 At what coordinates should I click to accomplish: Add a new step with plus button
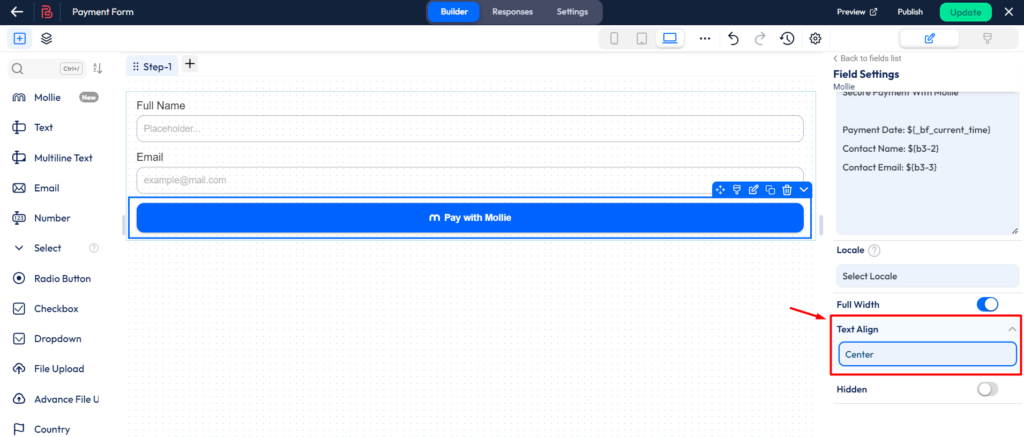pyautogui.click(x=189, y=64)
